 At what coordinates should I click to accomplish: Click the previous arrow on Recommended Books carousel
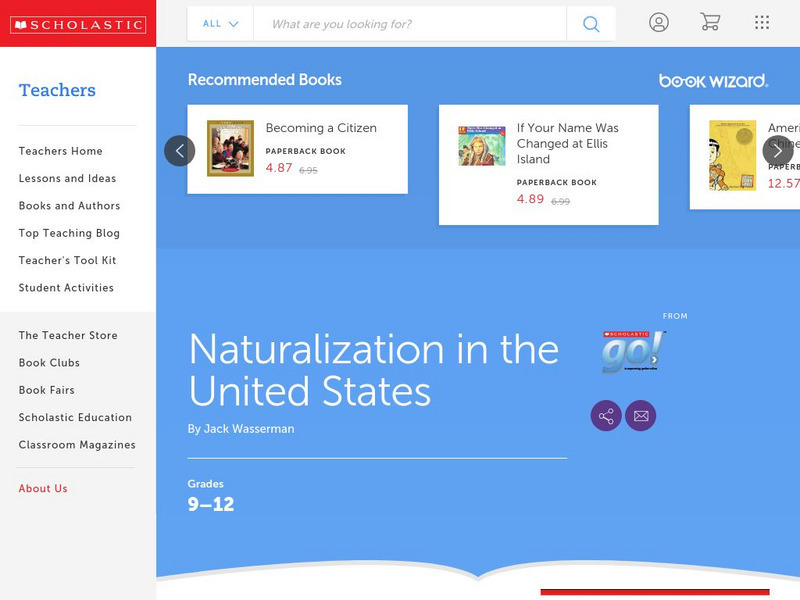[x=180, y=150]
